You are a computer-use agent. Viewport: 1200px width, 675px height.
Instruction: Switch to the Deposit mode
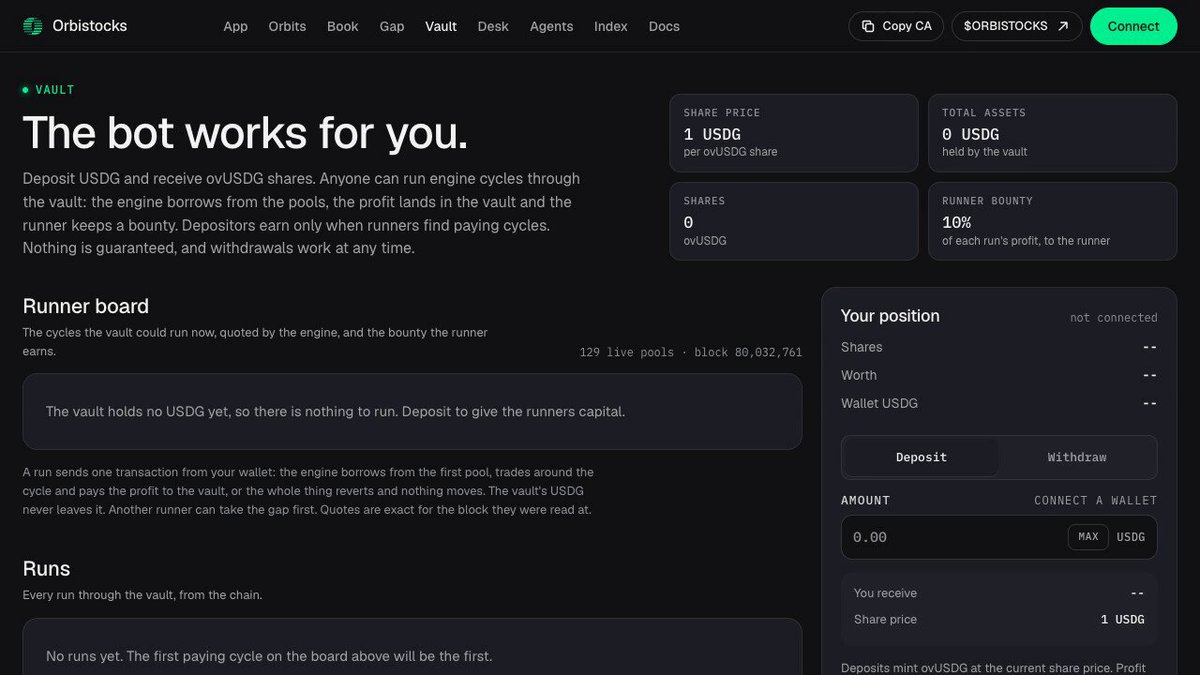pos(921,457)
